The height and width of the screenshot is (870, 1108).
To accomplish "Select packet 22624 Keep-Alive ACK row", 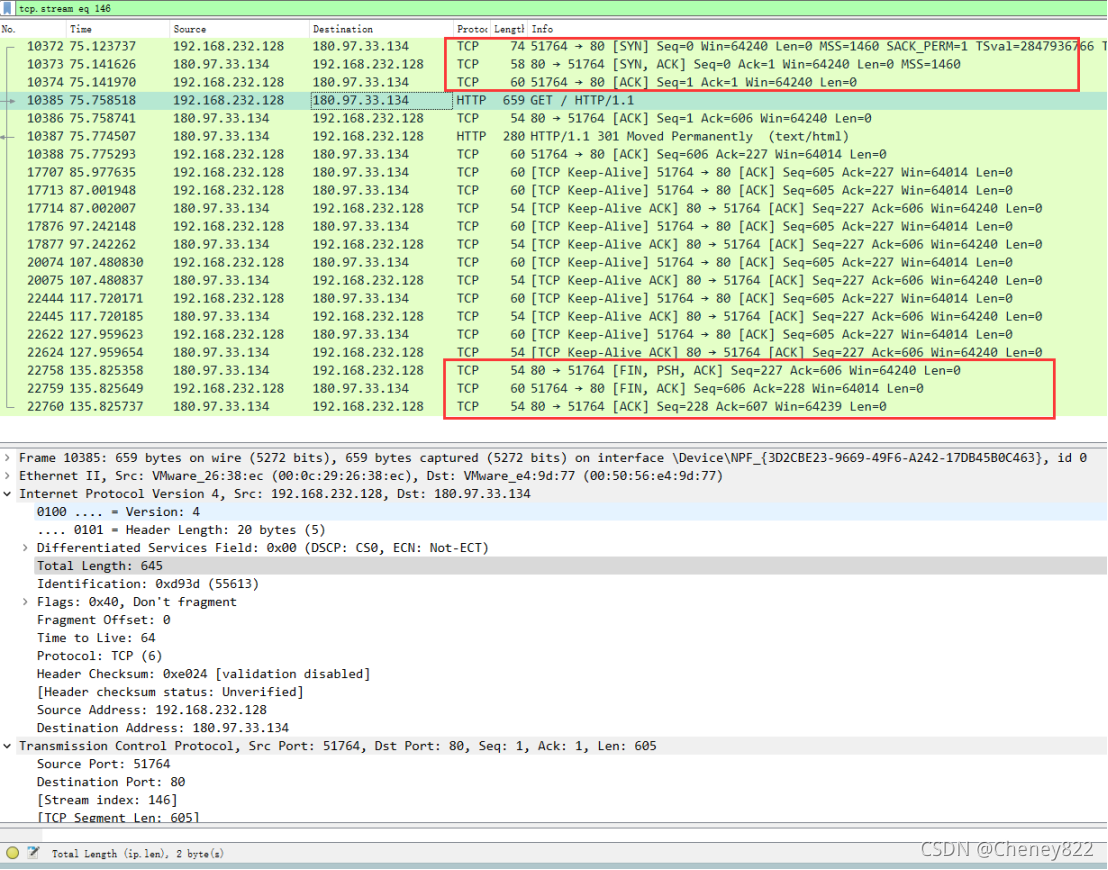I will click(553, 353).
